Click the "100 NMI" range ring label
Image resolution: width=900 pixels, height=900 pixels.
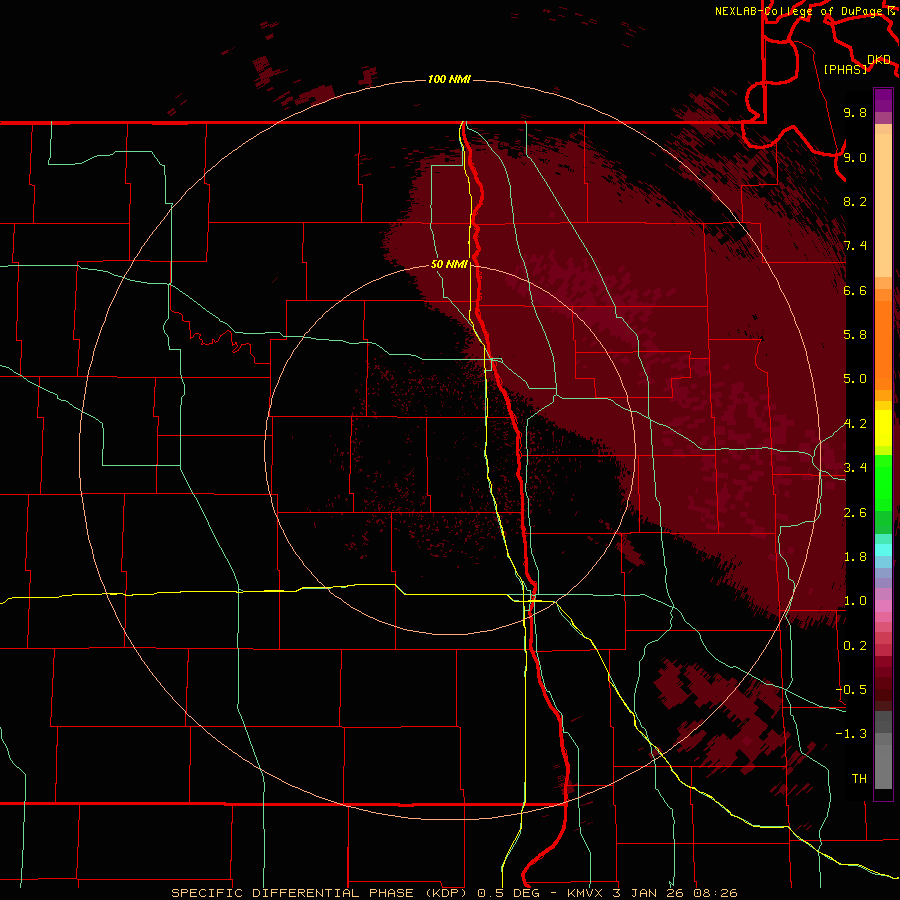[449, 79]
